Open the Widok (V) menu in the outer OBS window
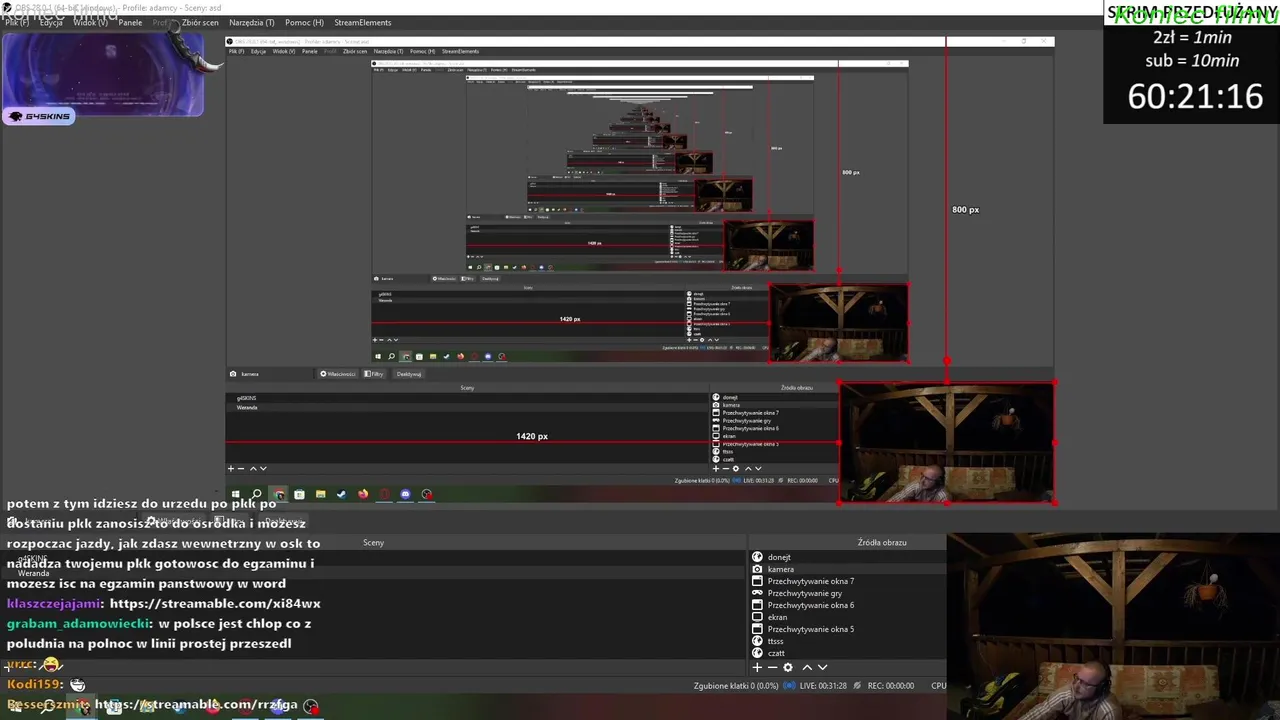This screenshot has height=720, width=1280. [x=90, y=22]
